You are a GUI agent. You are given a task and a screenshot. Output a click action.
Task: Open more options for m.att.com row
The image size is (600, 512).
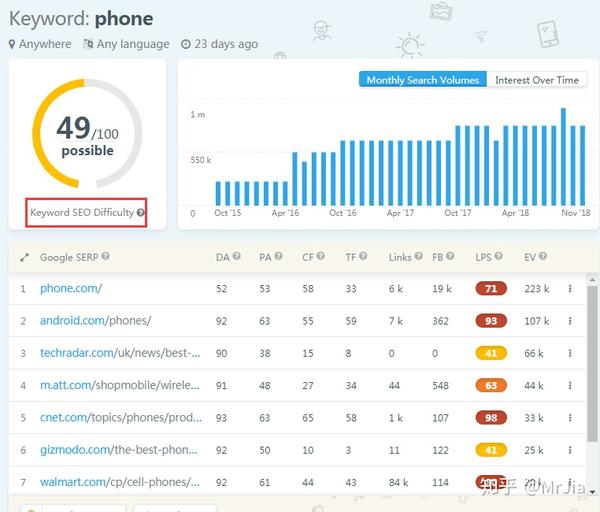[x=570, y=385]
